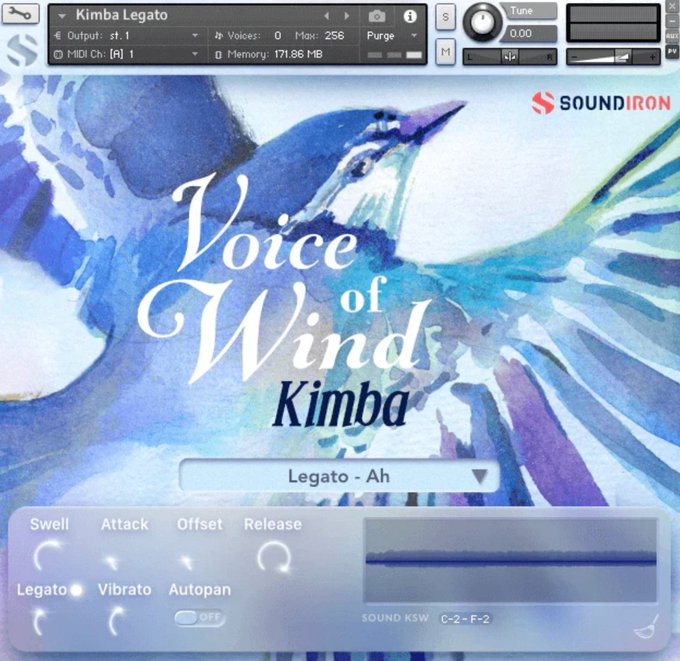The image size is (680, 661).
Task: Click the Legato speed knob
Action: coord(39,621)
